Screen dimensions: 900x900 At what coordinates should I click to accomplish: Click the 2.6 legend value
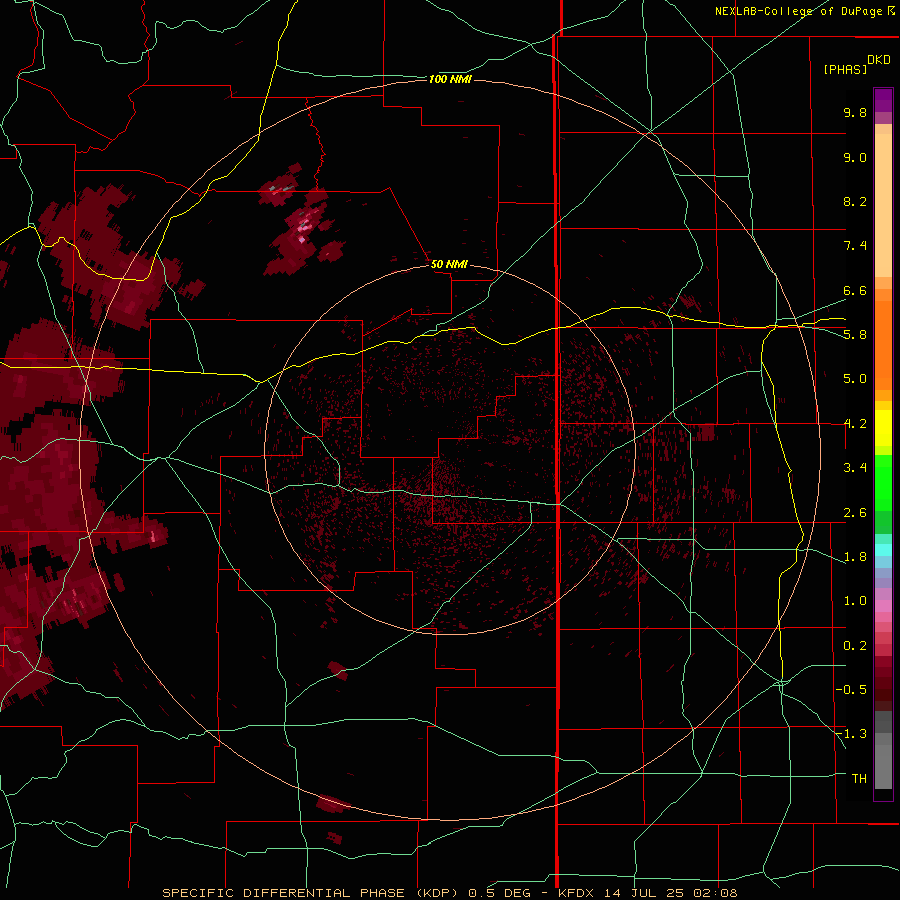855,513
